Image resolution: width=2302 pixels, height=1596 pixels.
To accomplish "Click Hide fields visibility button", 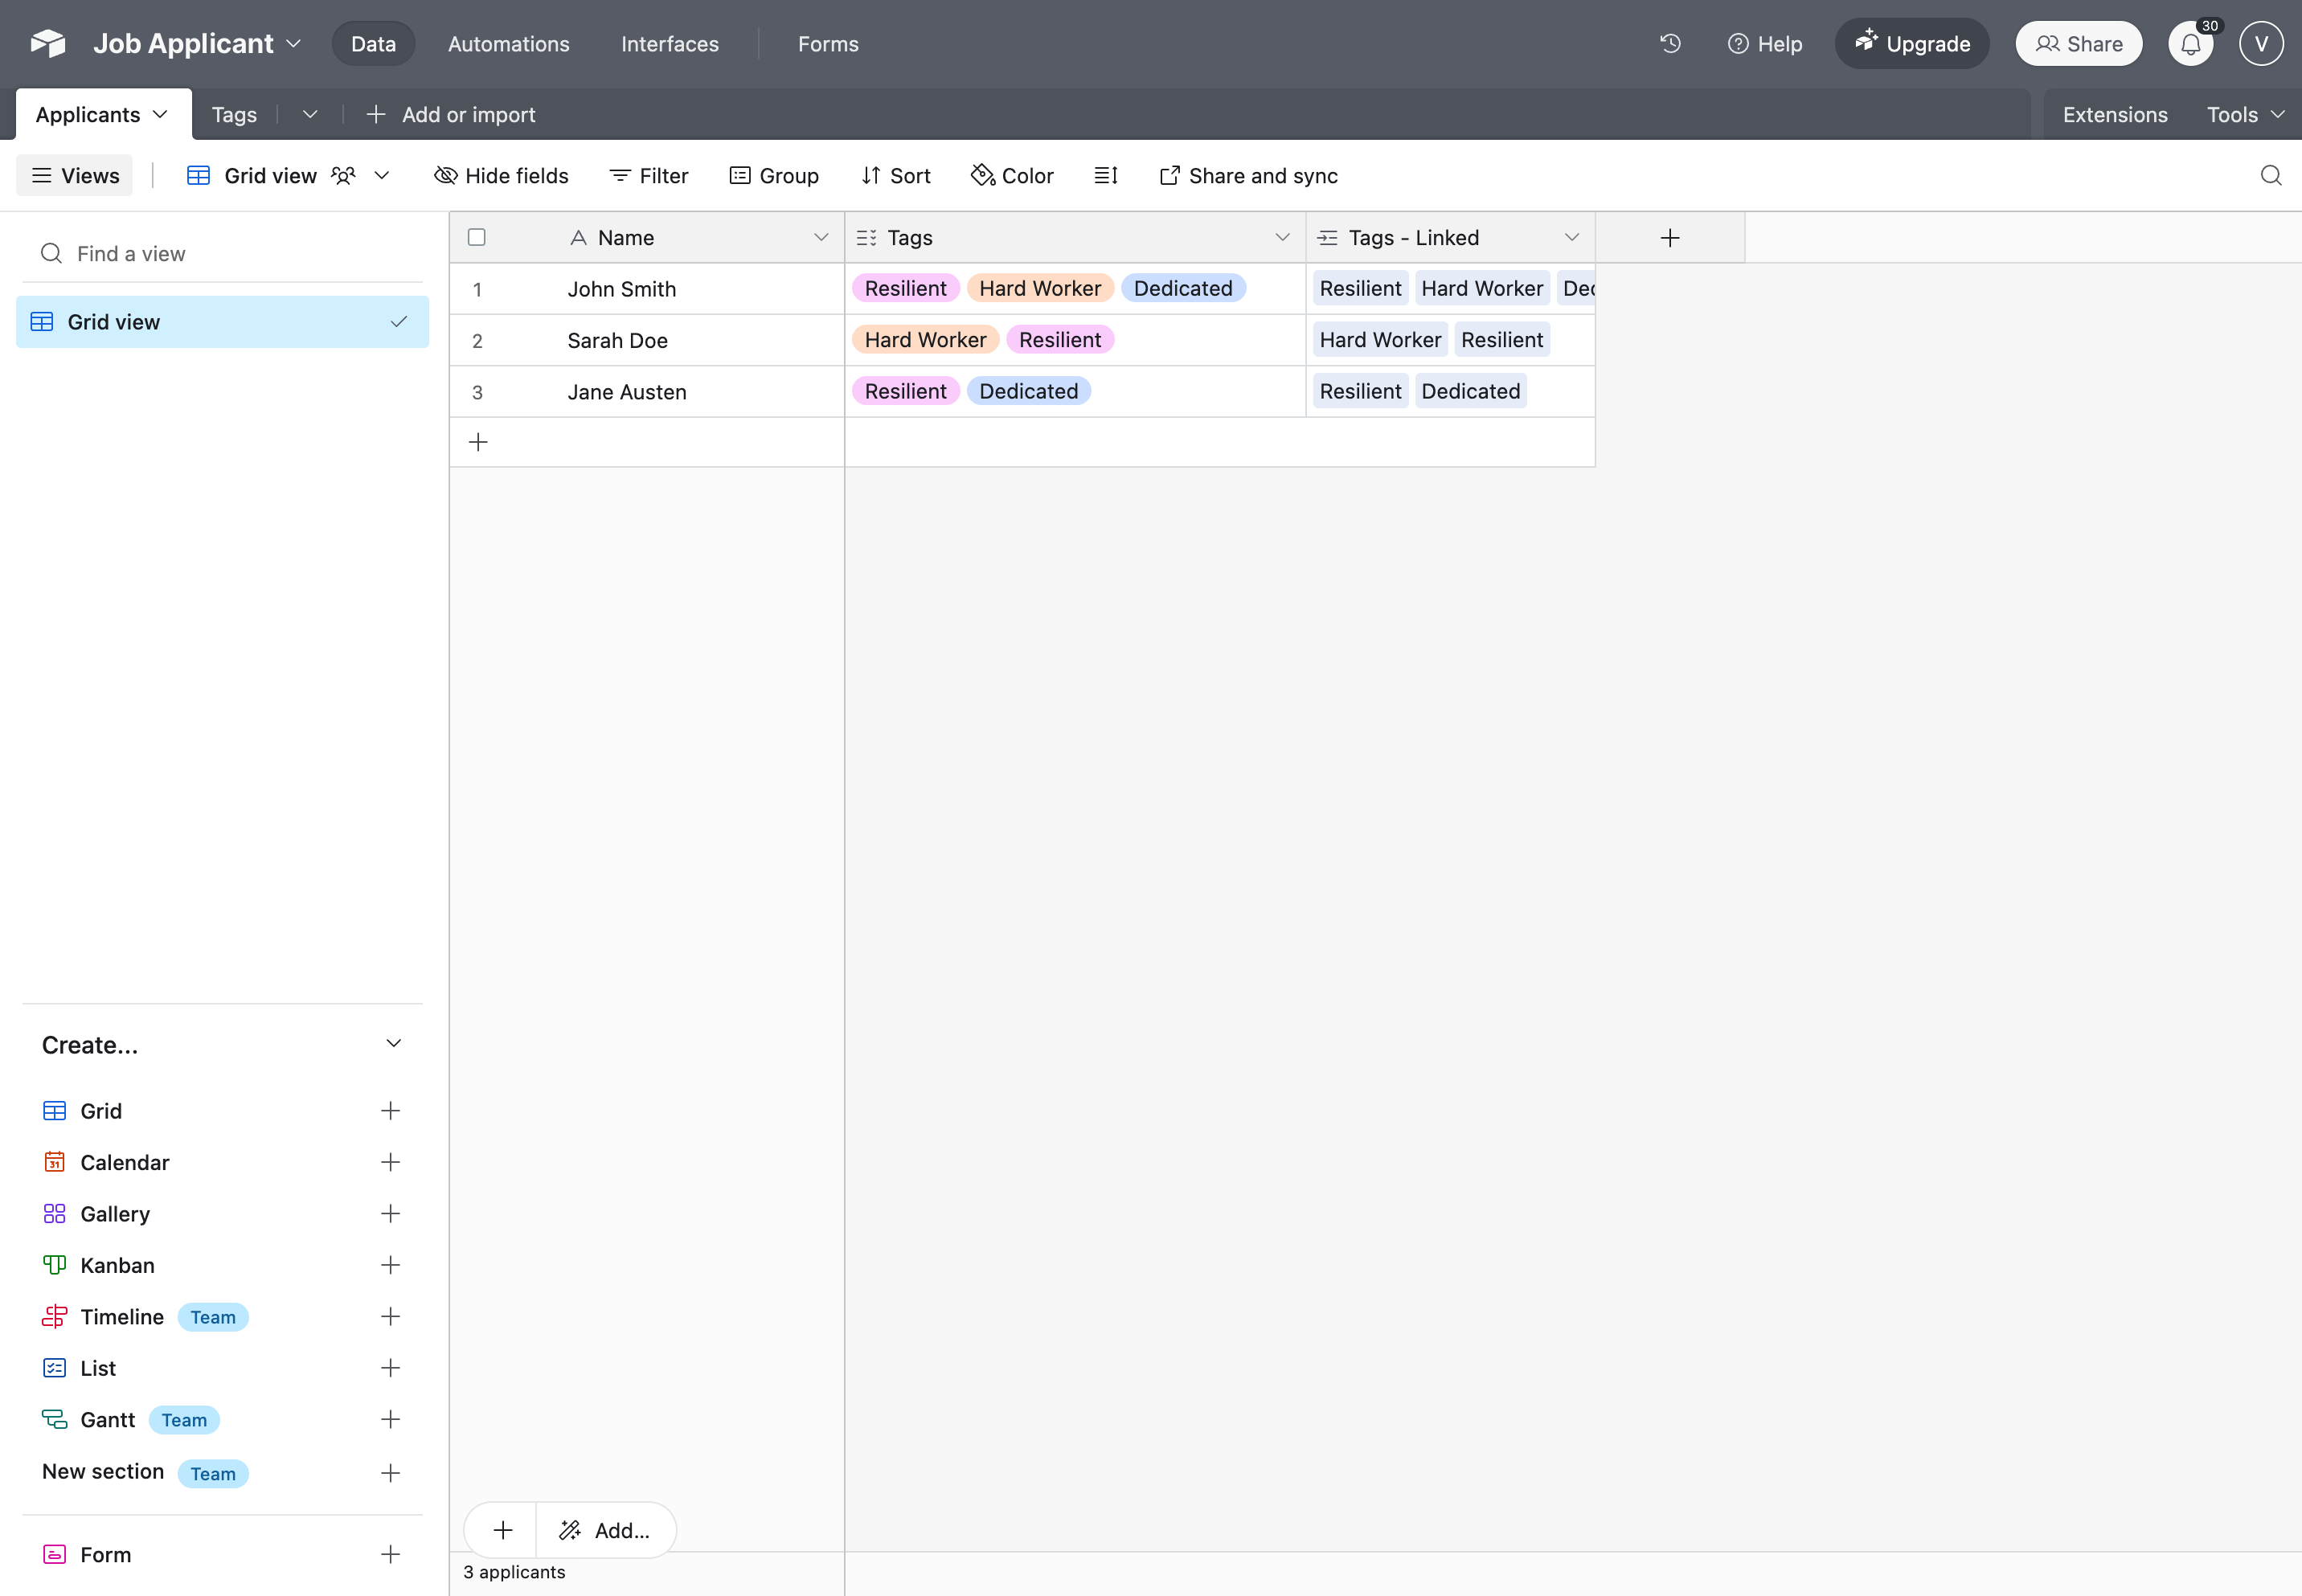I will coord(501,176).
